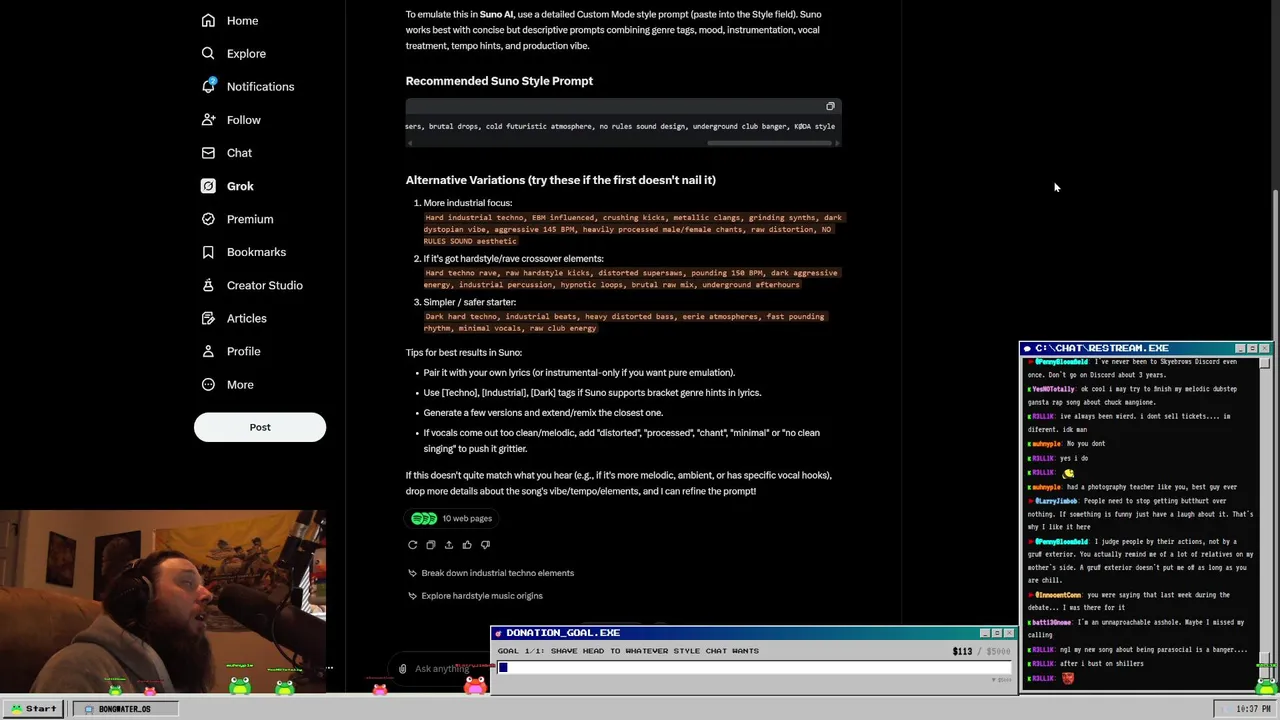Click the donation goal progress bar
Image resolution: width=1280 pixels, height=720 pixels.
[755, 668]
